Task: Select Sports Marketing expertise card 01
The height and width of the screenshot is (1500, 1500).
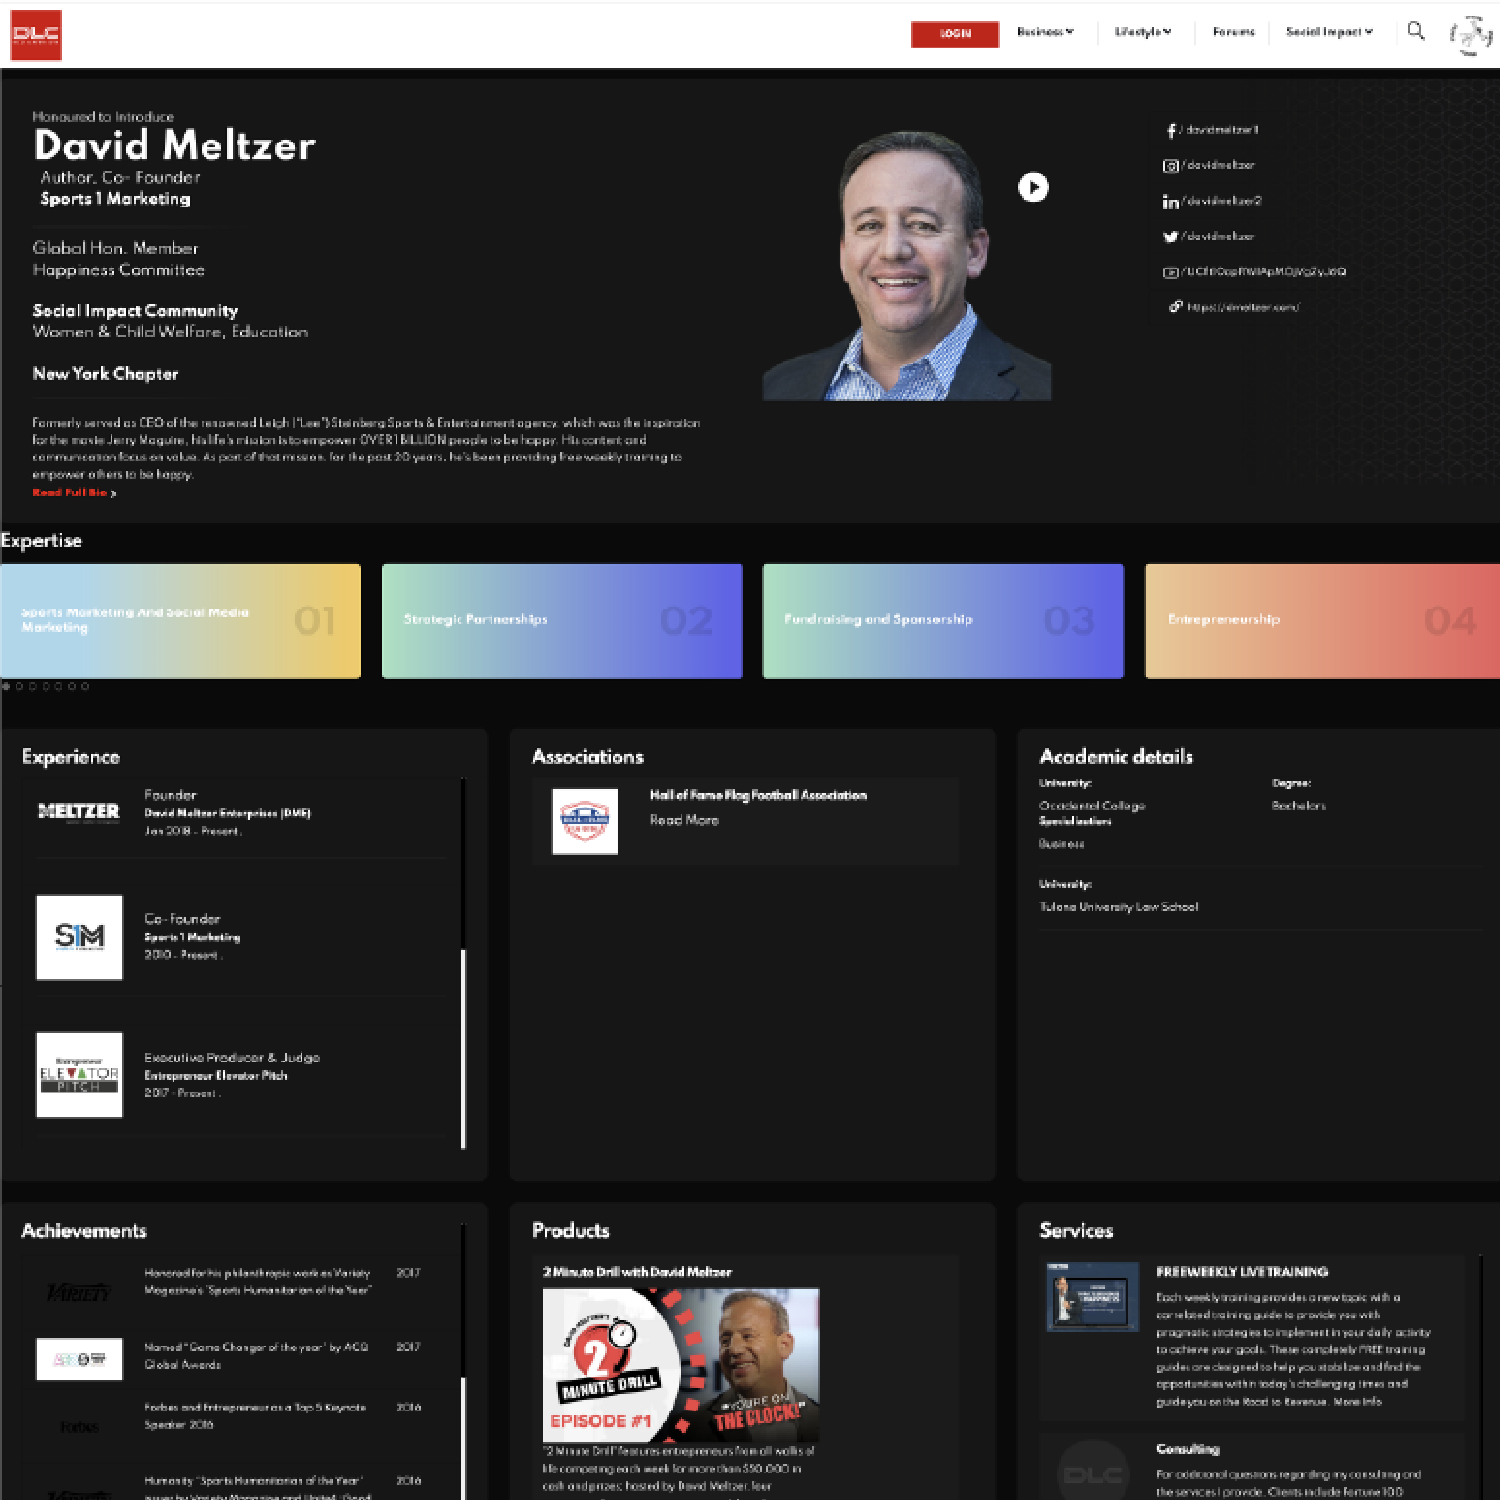Action: coord(181,621)
